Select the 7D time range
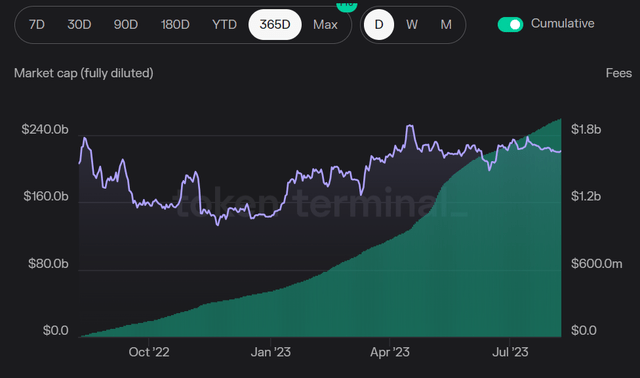The height and width of the screenshot is (378, 640). coord(37,24)
